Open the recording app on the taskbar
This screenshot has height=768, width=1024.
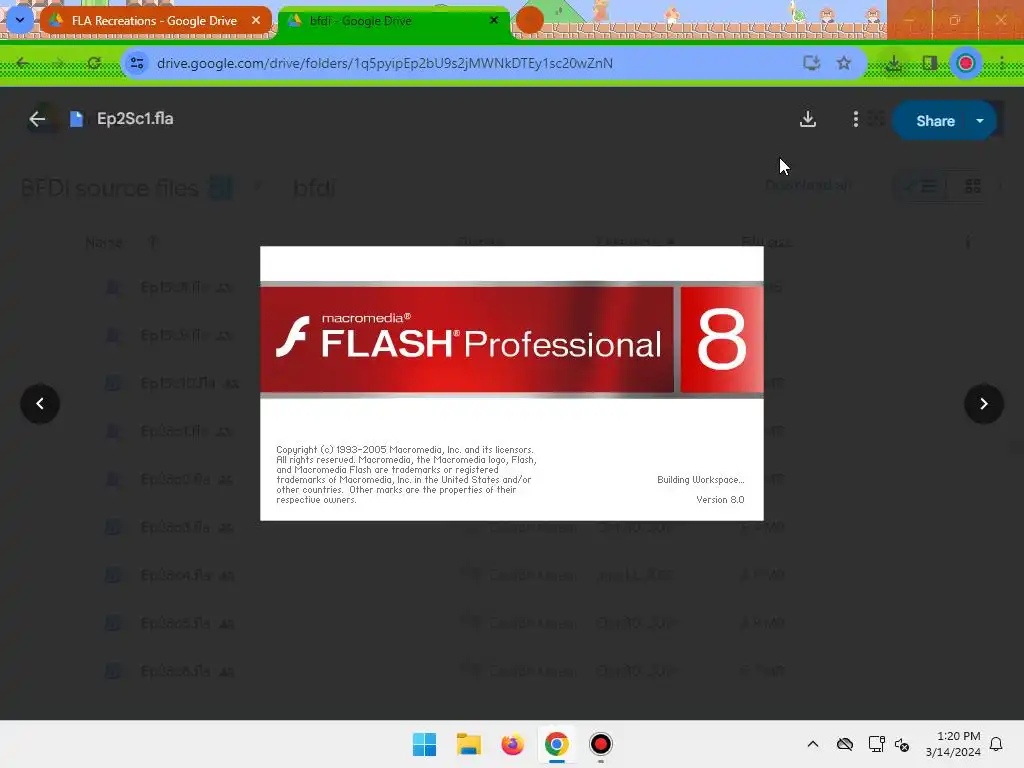[600, 744]
